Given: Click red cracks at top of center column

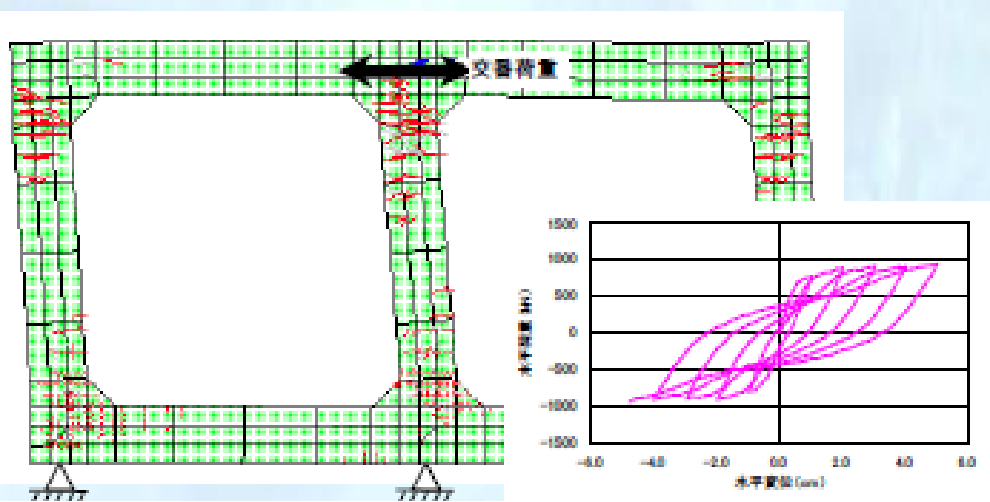Looking at the screenshot, I should [x=413, y=122].
